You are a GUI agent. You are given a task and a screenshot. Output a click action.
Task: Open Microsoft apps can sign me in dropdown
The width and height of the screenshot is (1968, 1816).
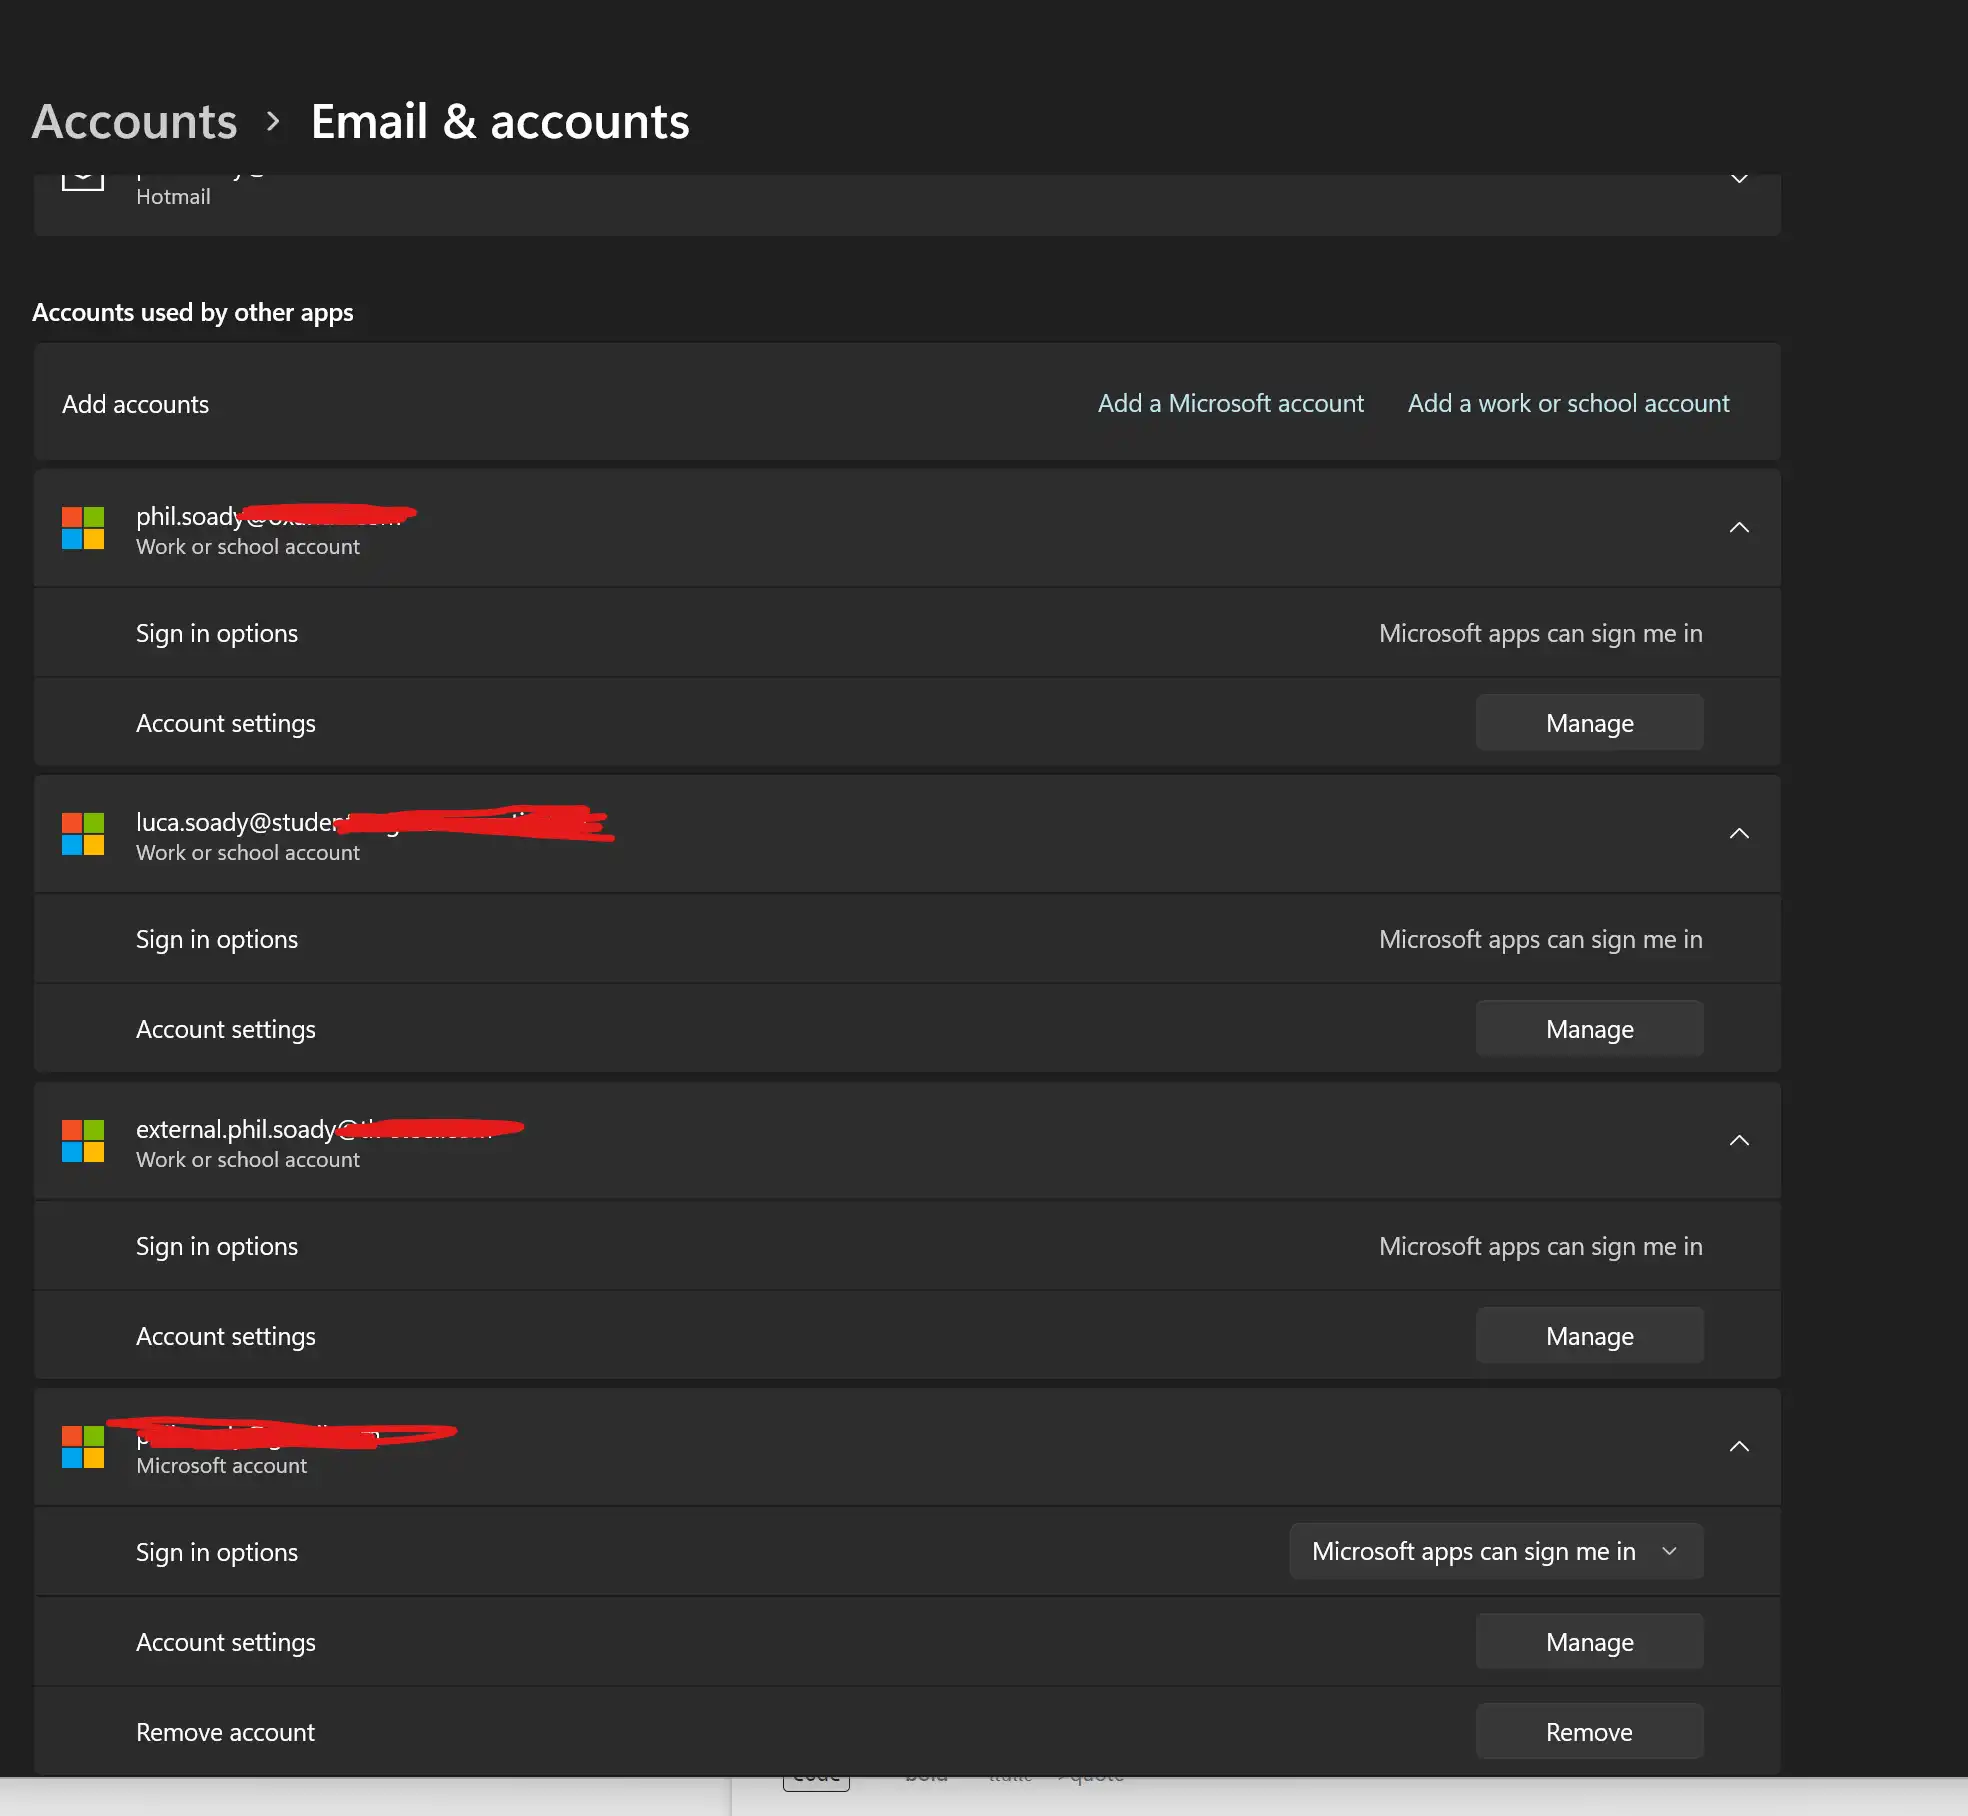[x=1496, y=1551]
